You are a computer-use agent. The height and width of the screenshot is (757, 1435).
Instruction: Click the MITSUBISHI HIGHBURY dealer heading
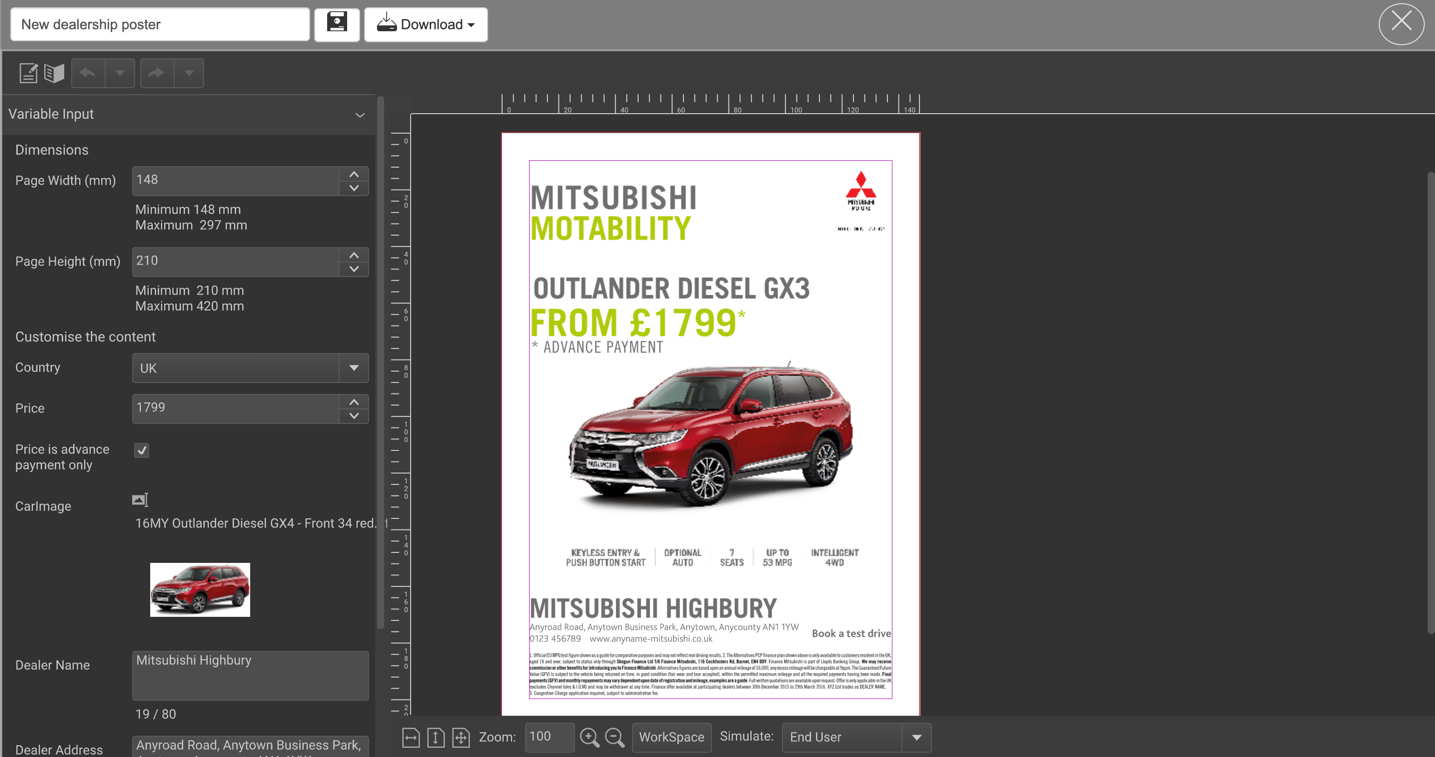pos(653,608)
